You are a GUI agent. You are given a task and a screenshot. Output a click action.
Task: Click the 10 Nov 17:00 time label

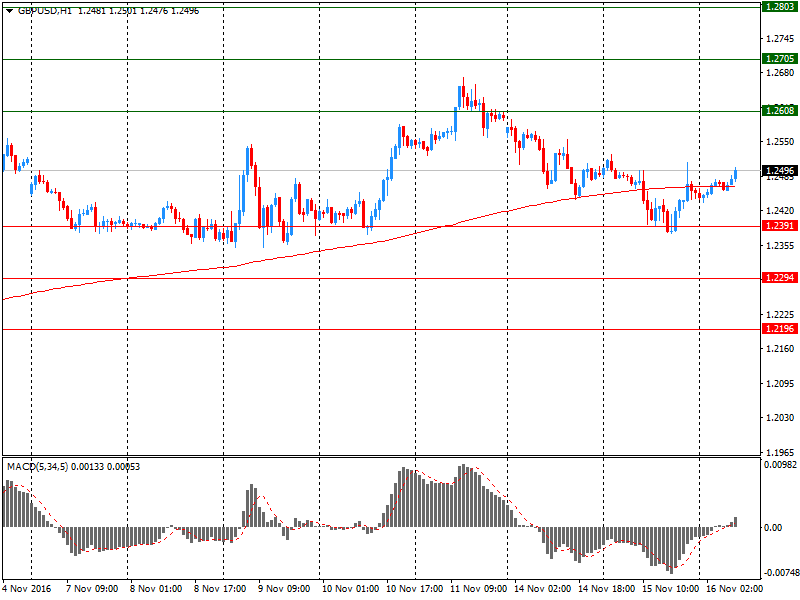pyautogui.click(x=414, y=589)
